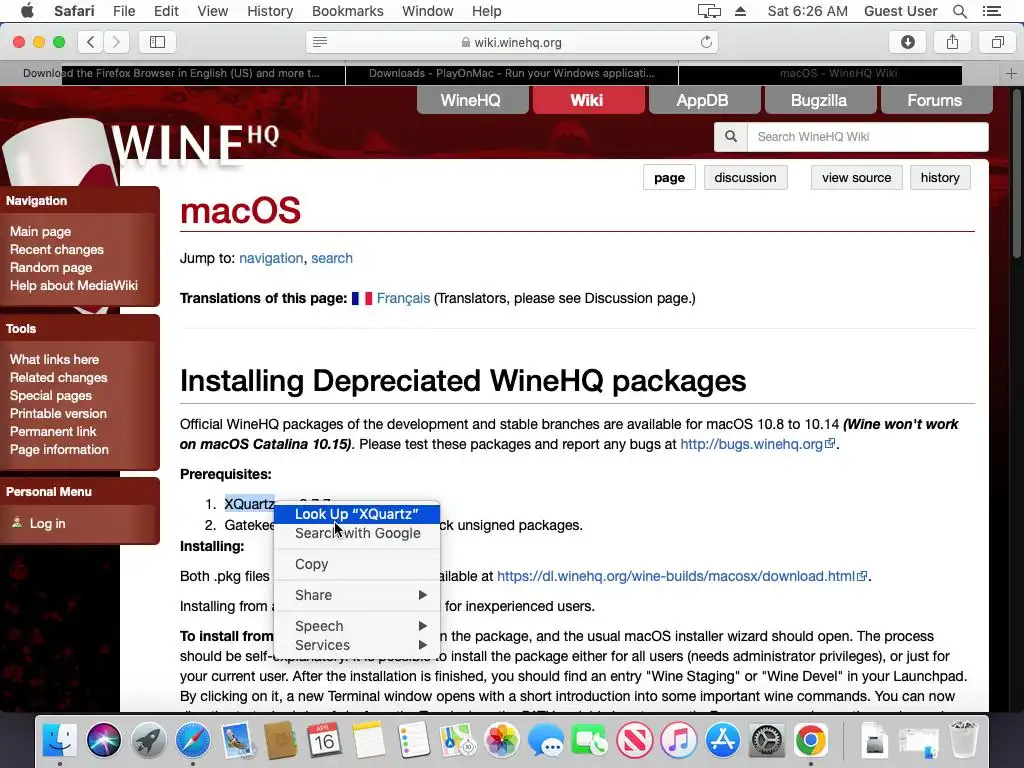1024x768 pixels.
Task: Show all tabs overview button
Action: 997,42
